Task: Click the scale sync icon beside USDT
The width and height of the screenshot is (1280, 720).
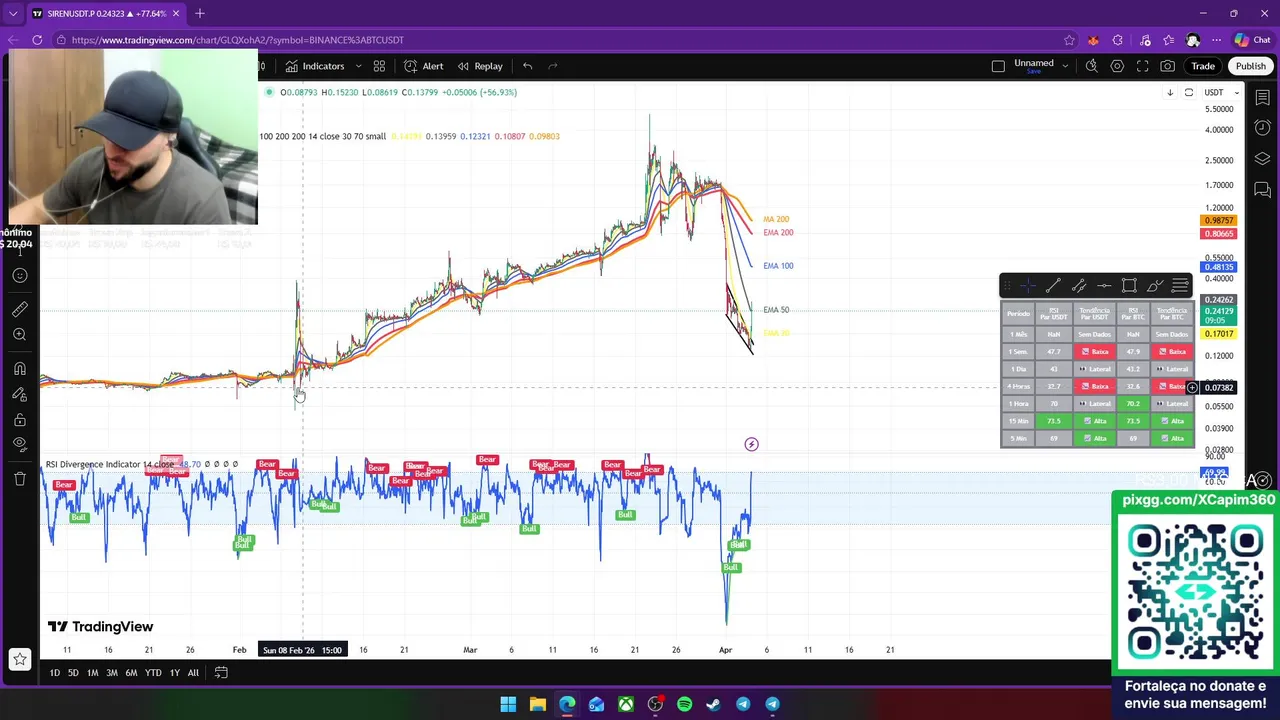Action: tap(1189, 93)
